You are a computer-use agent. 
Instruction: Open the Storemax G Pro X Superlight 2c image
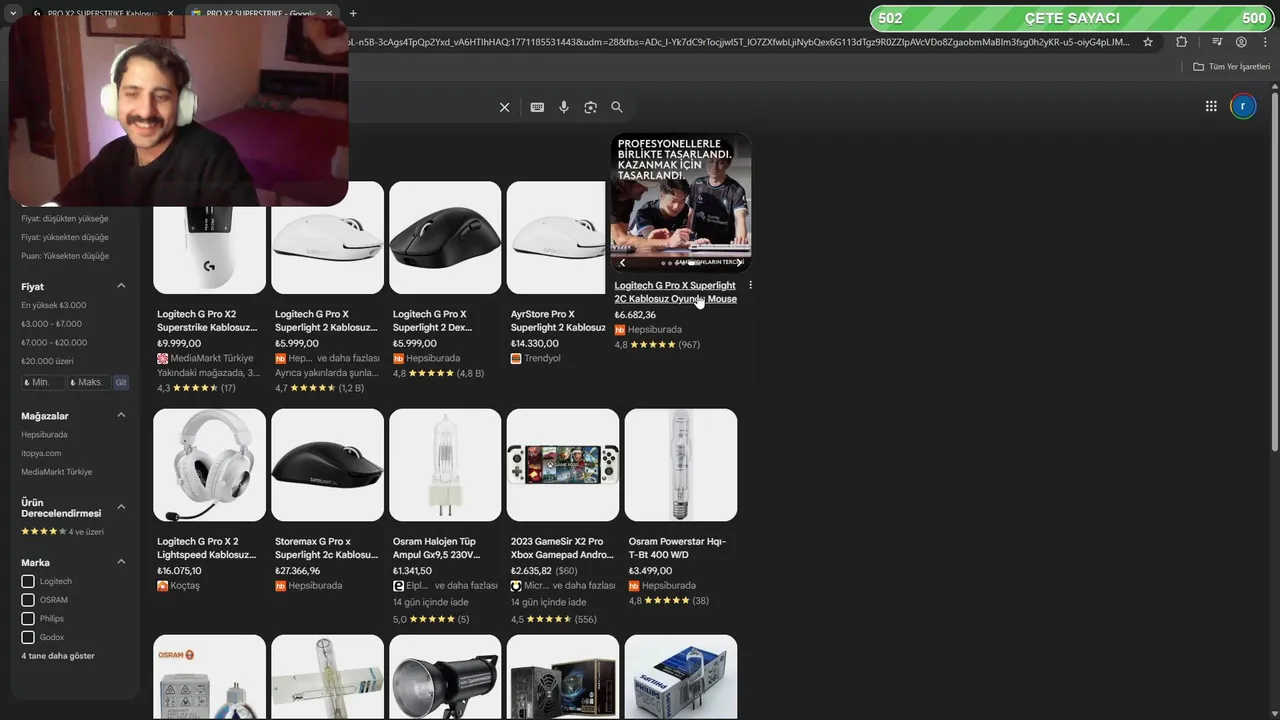tap(327, 465)
